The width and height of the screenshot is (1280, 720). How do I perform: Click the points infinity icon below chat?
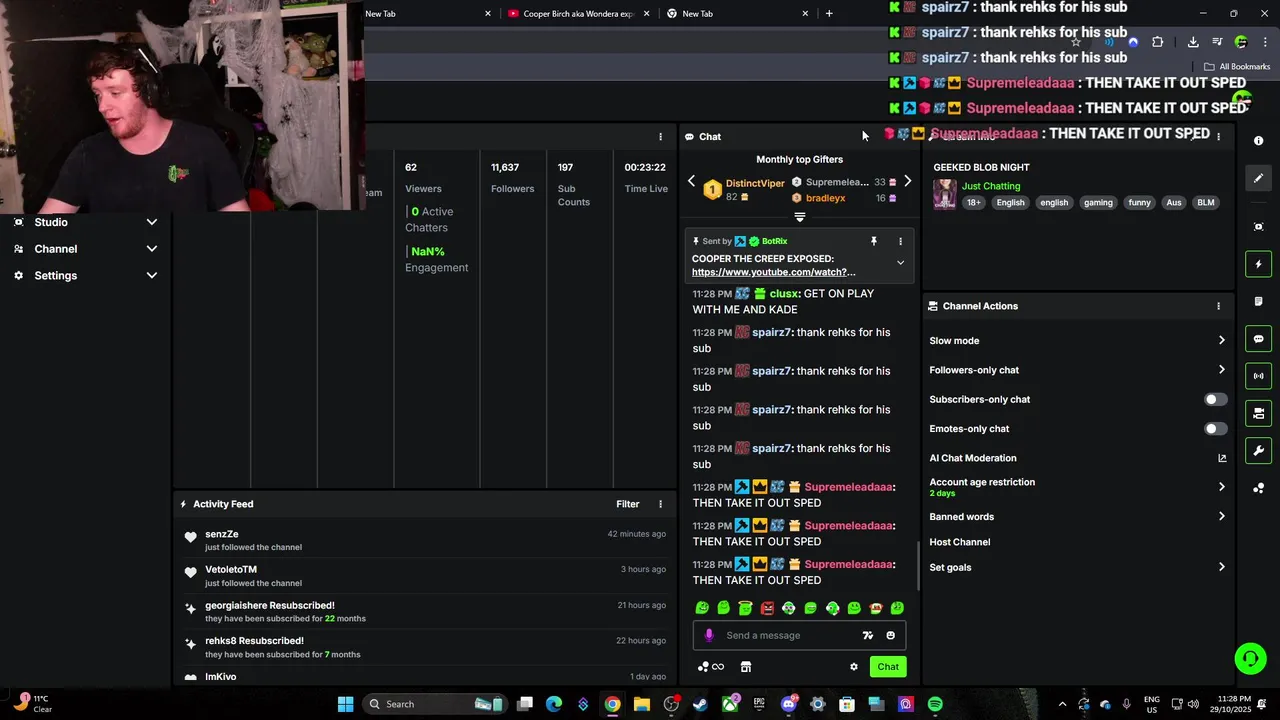[x=711, y=667]
